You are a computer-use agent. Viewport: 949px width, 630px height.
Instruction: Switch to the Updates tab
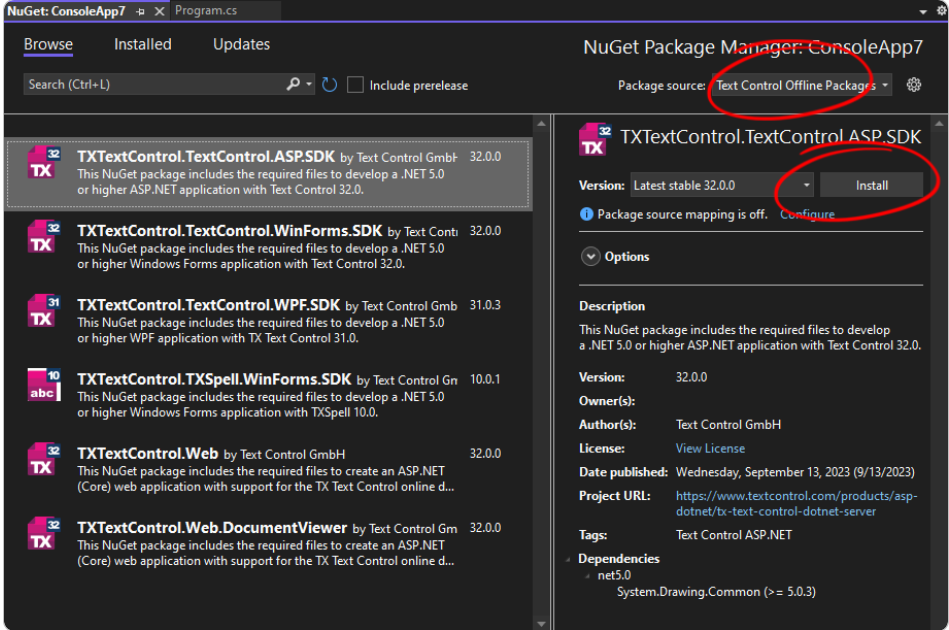pyautogui.click(x=241, y=44)
